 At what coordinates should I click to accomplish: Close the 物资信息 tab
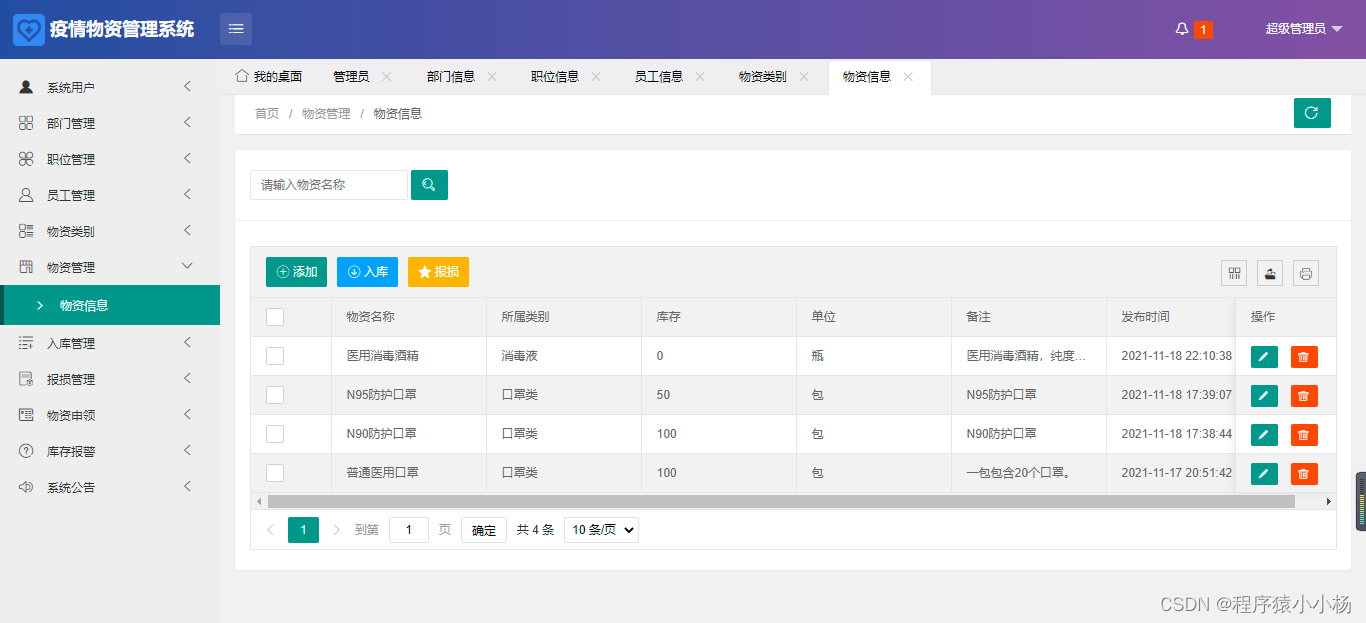908,77
